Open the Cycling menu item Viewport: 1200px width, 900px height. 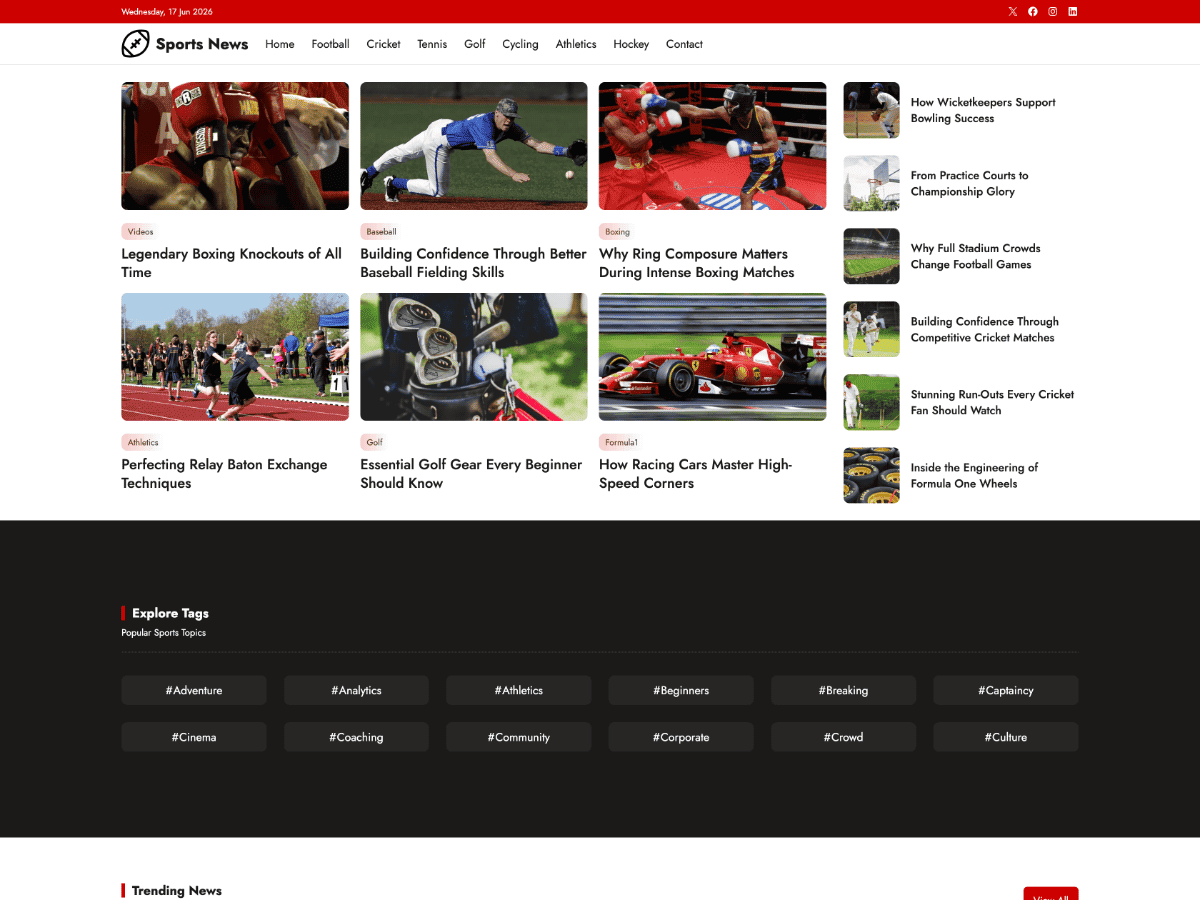[x=520, y=44]
